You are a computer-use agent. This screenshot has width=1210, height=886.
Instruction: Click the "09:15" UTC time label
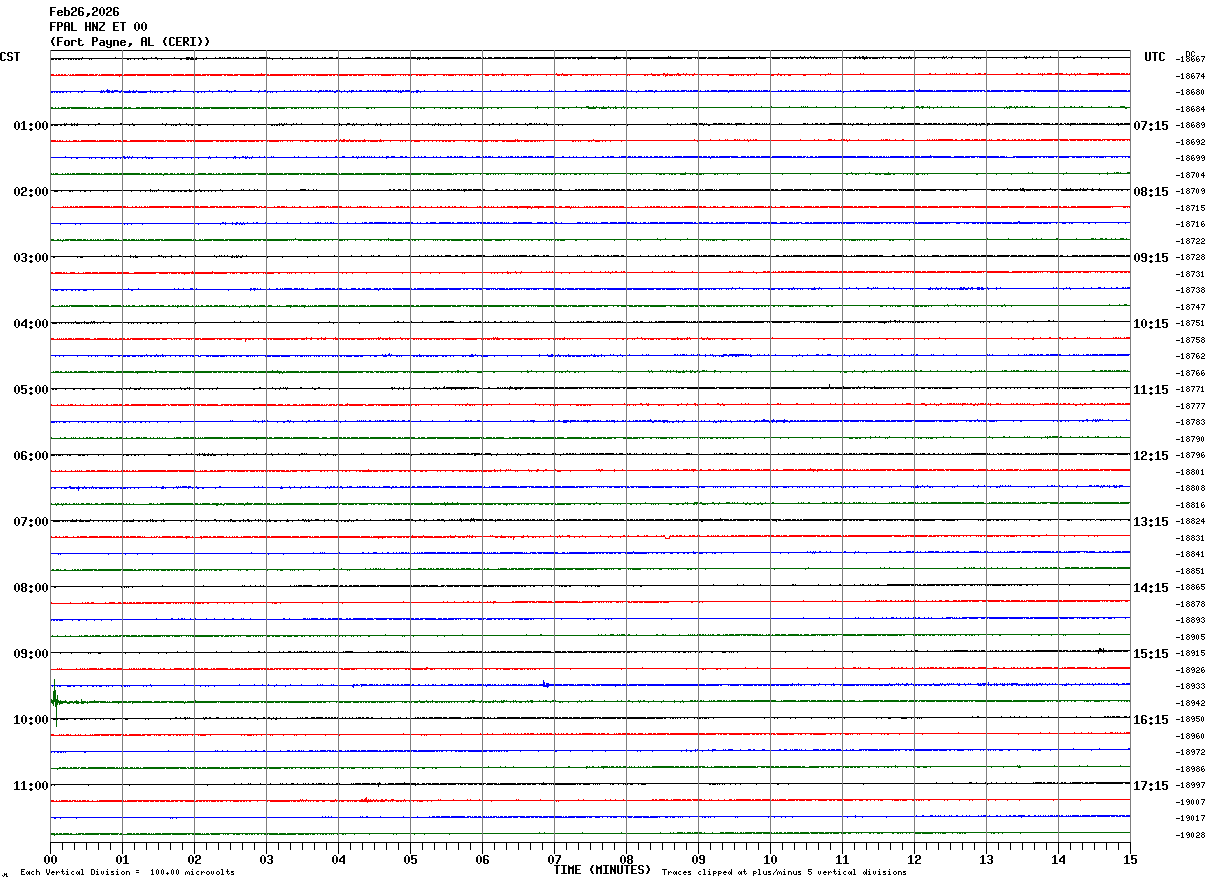point(1151,258)
